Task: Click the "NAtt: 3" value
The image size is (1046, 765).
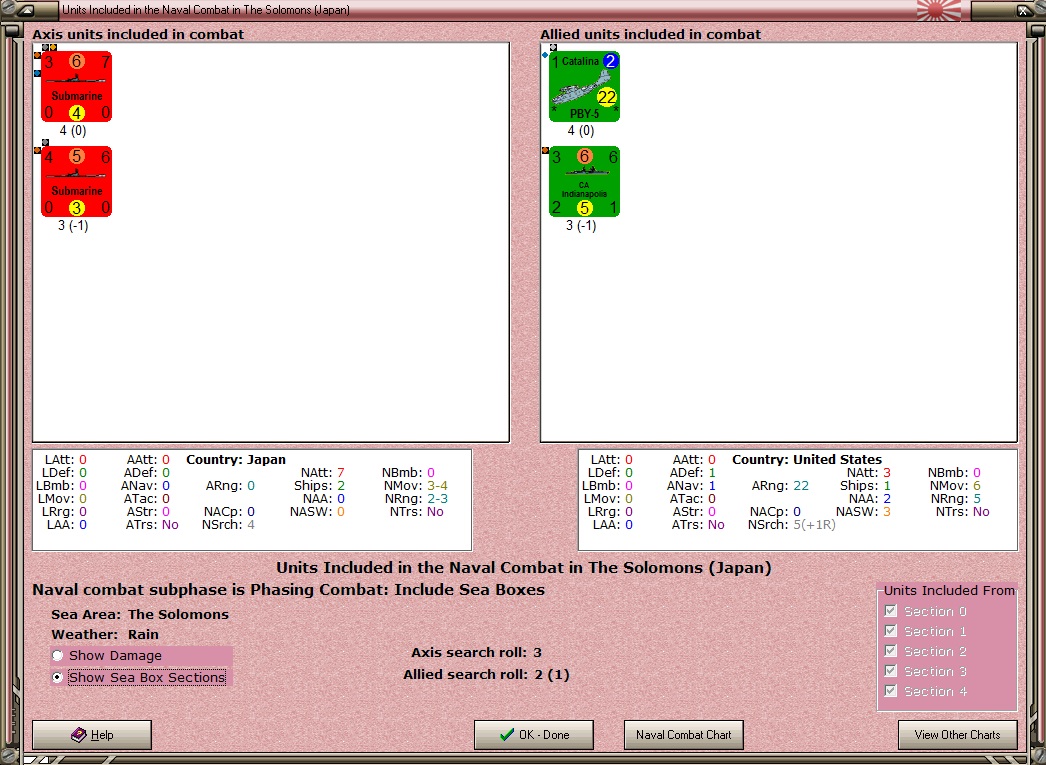Action: pos(869,473)
